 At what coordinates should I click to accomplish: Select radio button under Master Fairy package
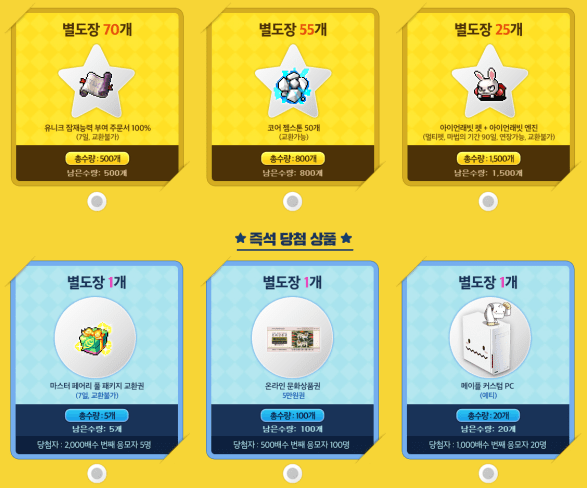coord(97,474)
